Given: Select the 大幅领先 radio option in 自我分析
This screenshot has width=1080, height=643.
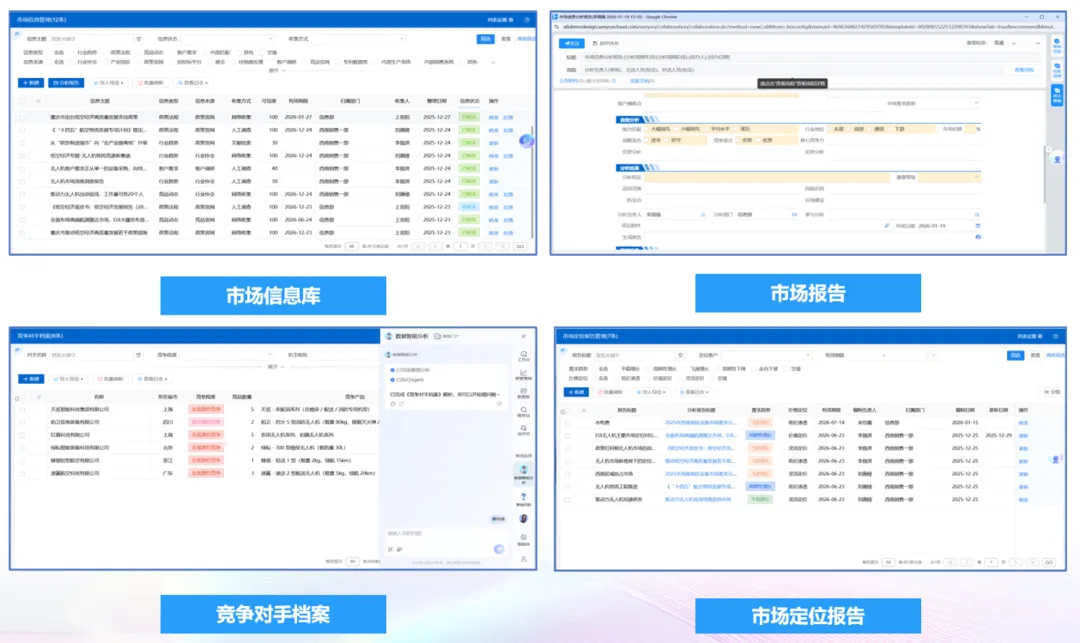Looking at the screenshot, I should (644, 128).
